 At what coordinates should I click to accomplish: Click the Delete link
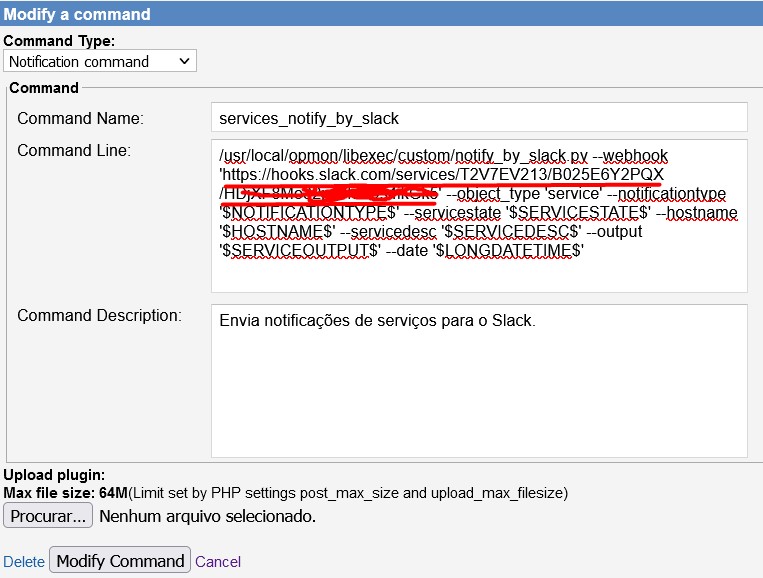(x=24, y=562)
